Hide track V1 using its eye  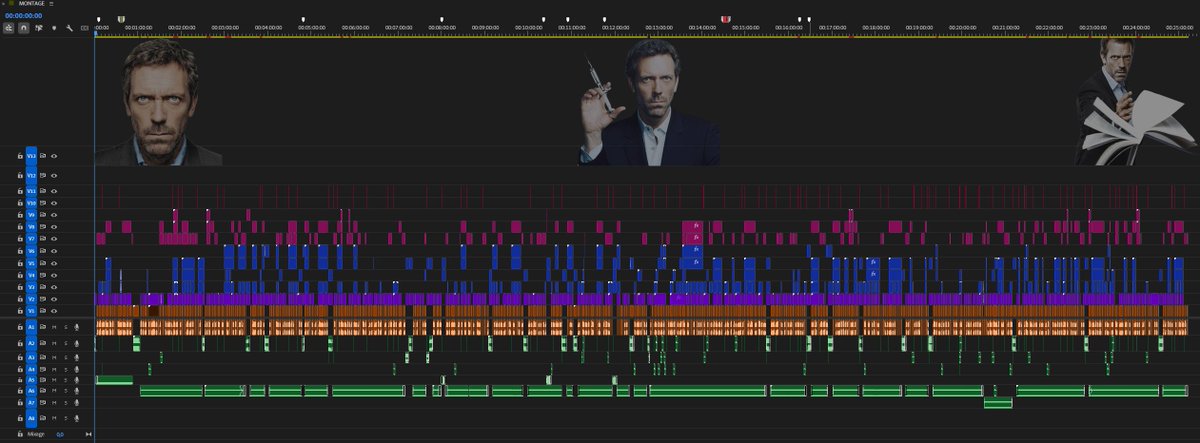click(x=54, y=311)
